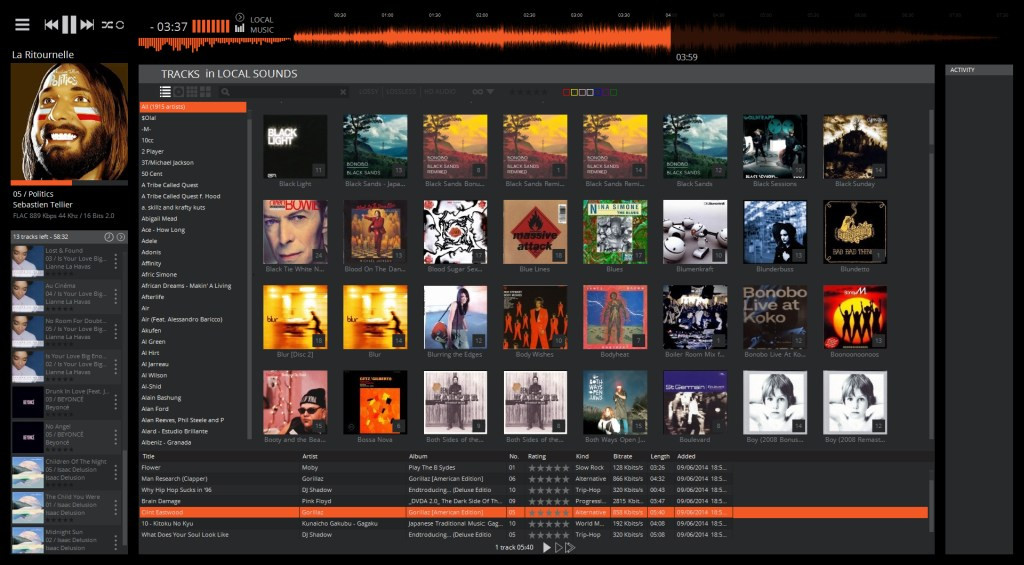1024x565 pixels.
Task: Clear the search field with X
Action: pyautogui.click(x=344, y=92)
